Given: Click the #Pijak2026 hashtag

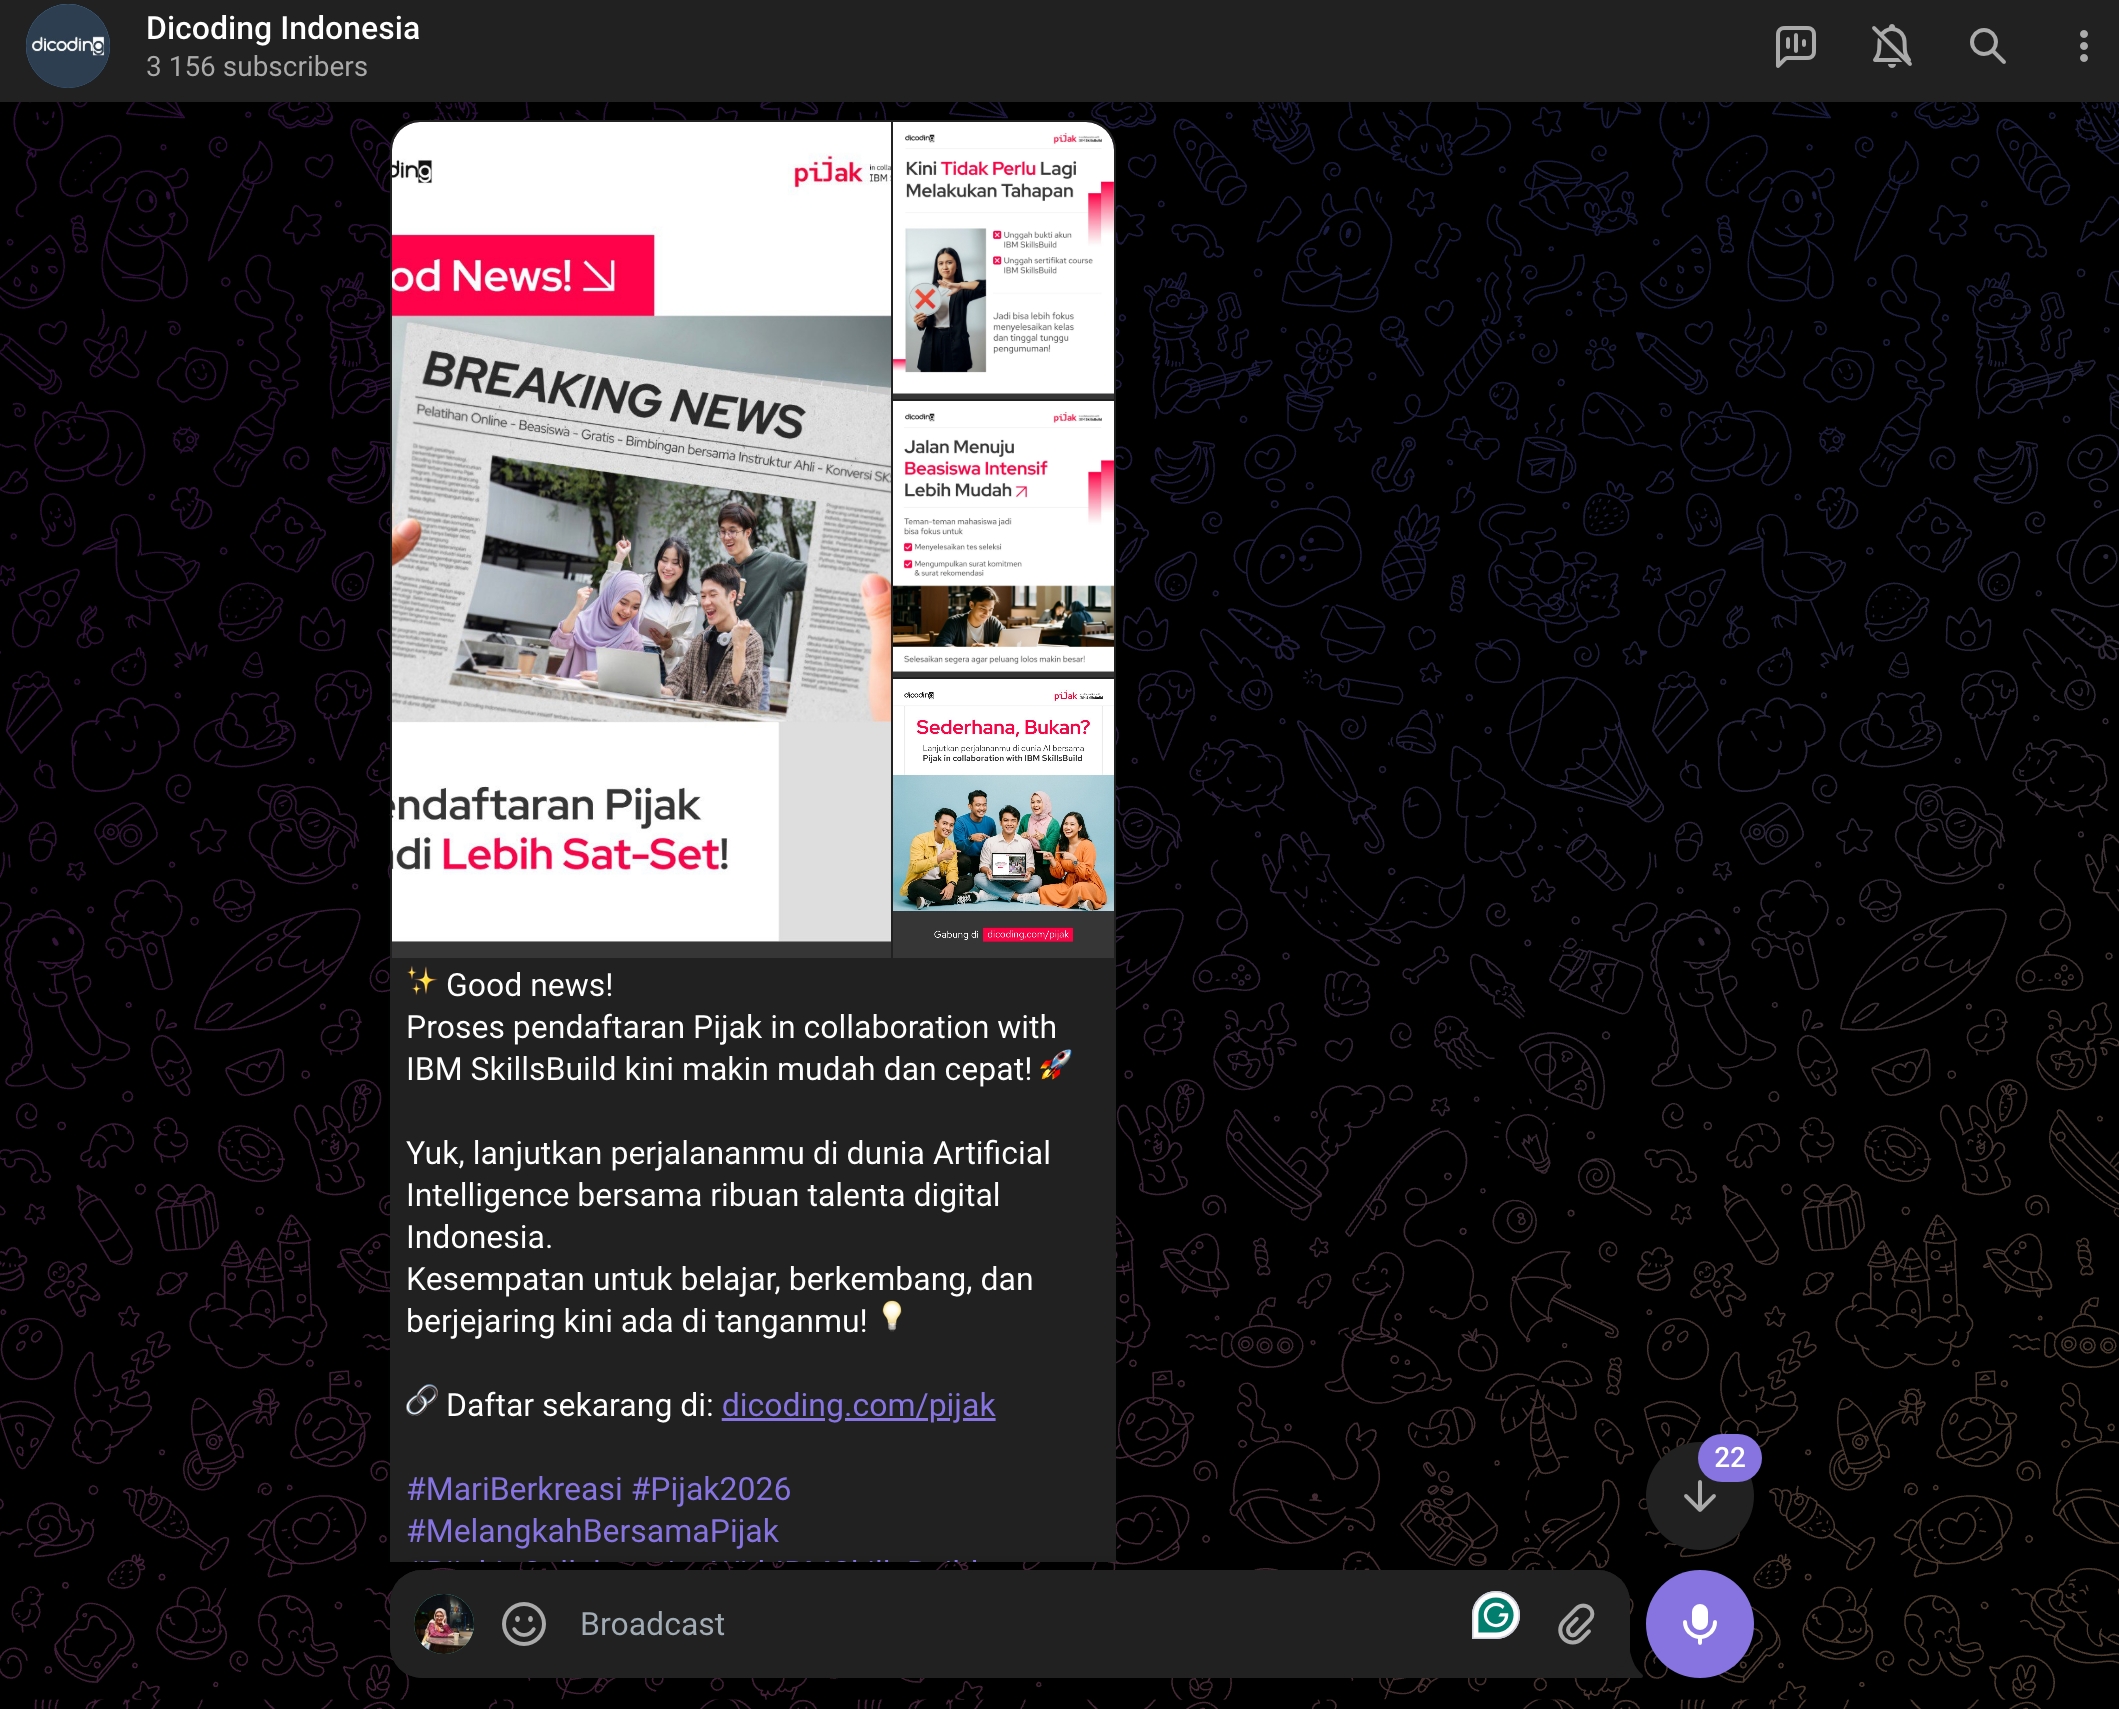Looking at the screenshot, I should coord(711,1489).
